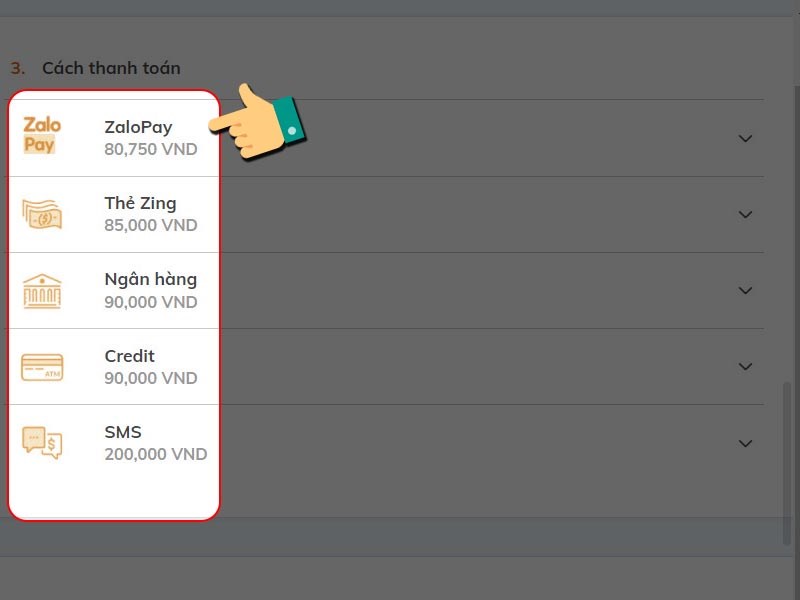800x600 pixels.
Task: Click the Ngân hàng bank building icon
Action: (42, 290)
